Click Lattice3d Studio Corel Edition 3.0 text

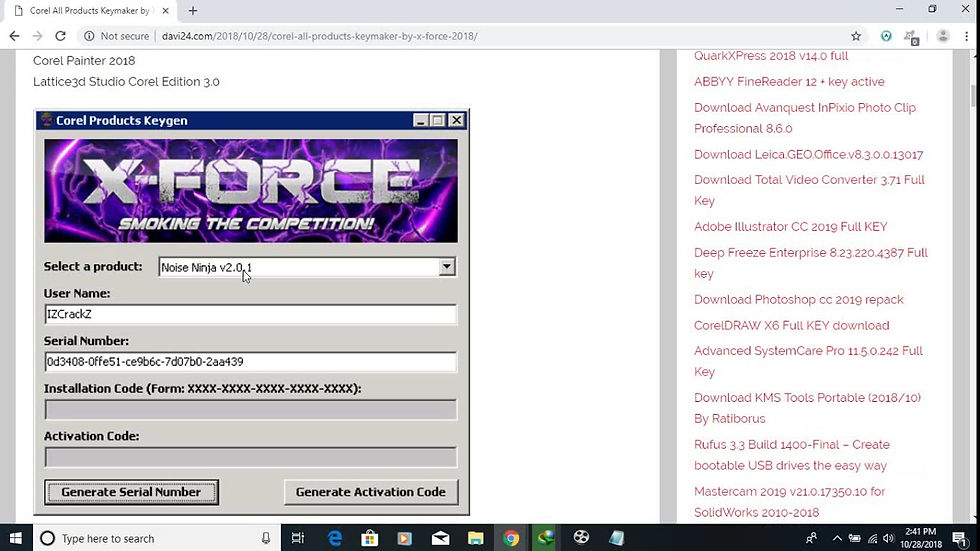[126, 81]
